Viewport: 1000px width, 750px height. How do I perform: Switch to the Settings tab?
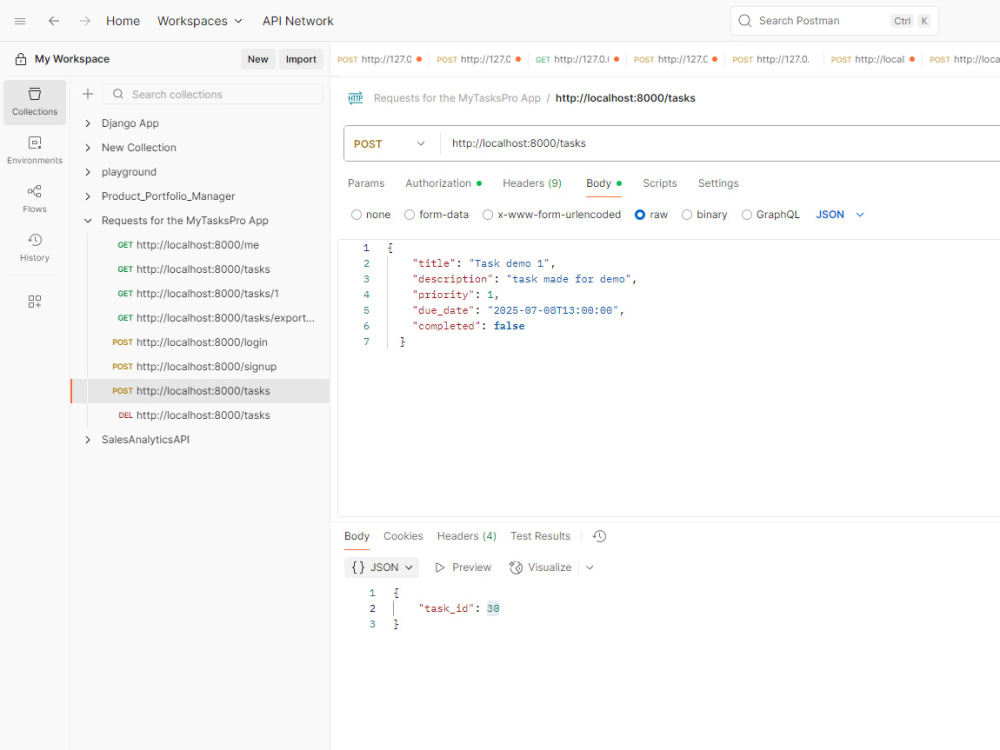pos(718,184)
